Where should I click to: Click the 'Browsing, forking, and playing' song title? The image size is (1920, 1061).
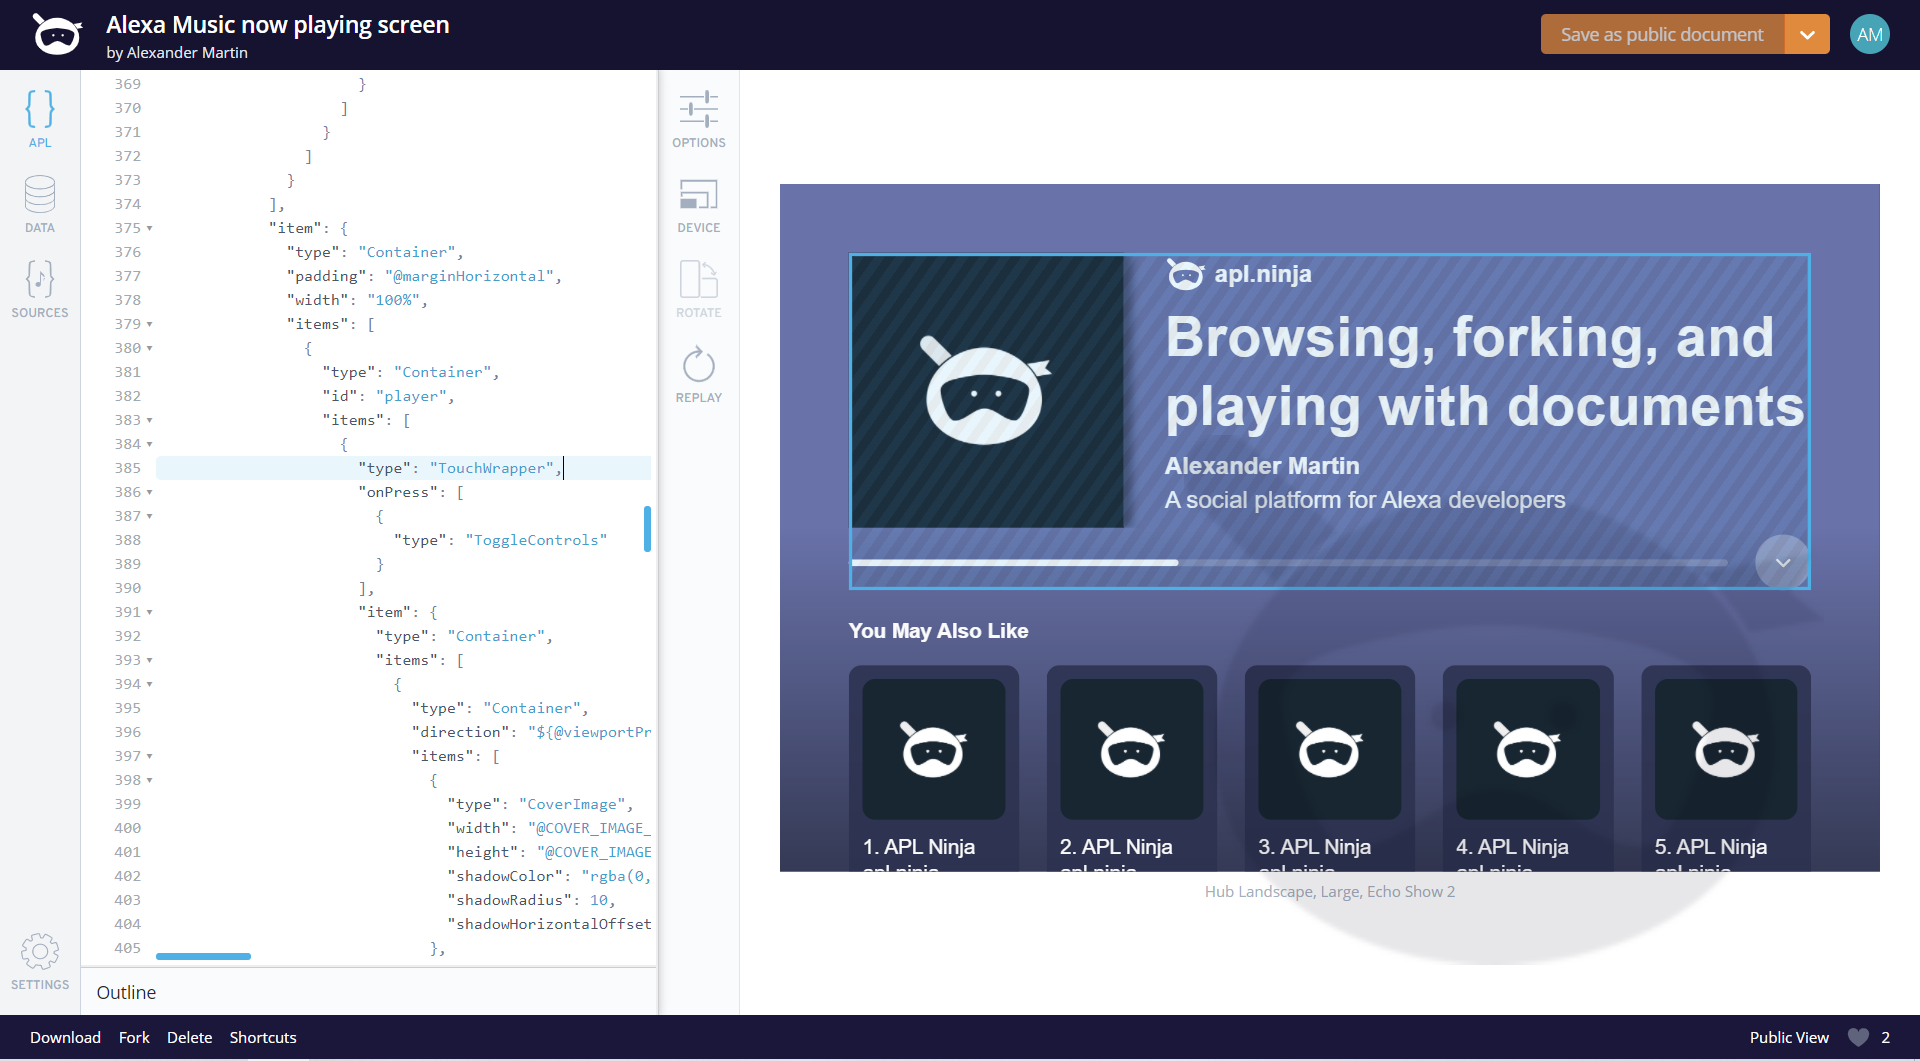[1485, 372]
